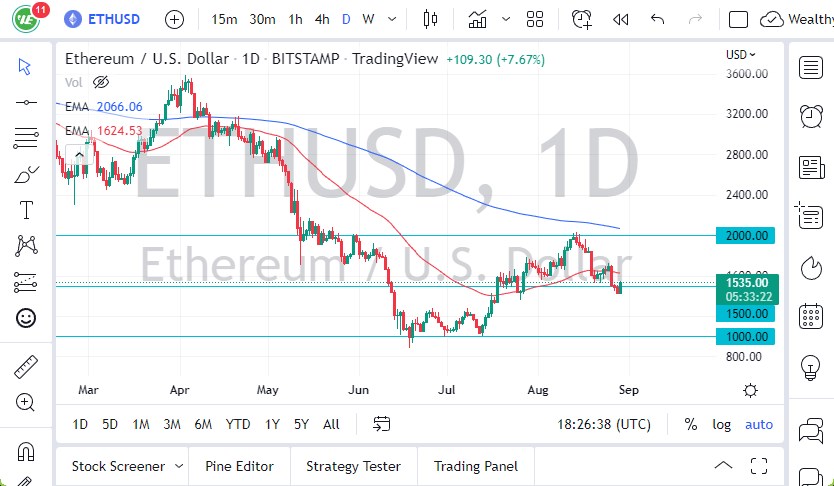834x486 pixels.
Task: Open the Indicators chart icon
Action: [478, 19]
